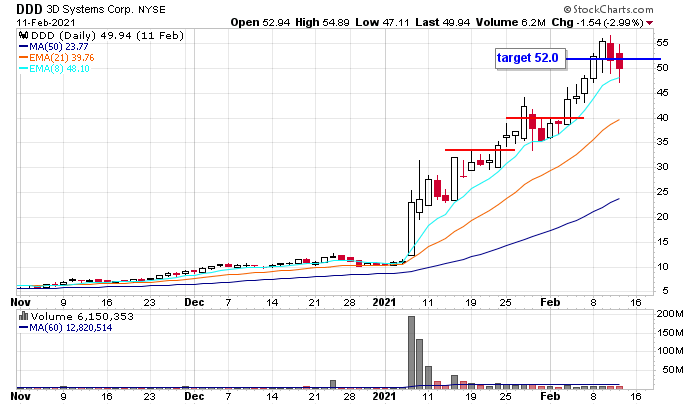Click the 30 price axis label
The width and height of the screenshot is (700, 405).
coord(662,167)
